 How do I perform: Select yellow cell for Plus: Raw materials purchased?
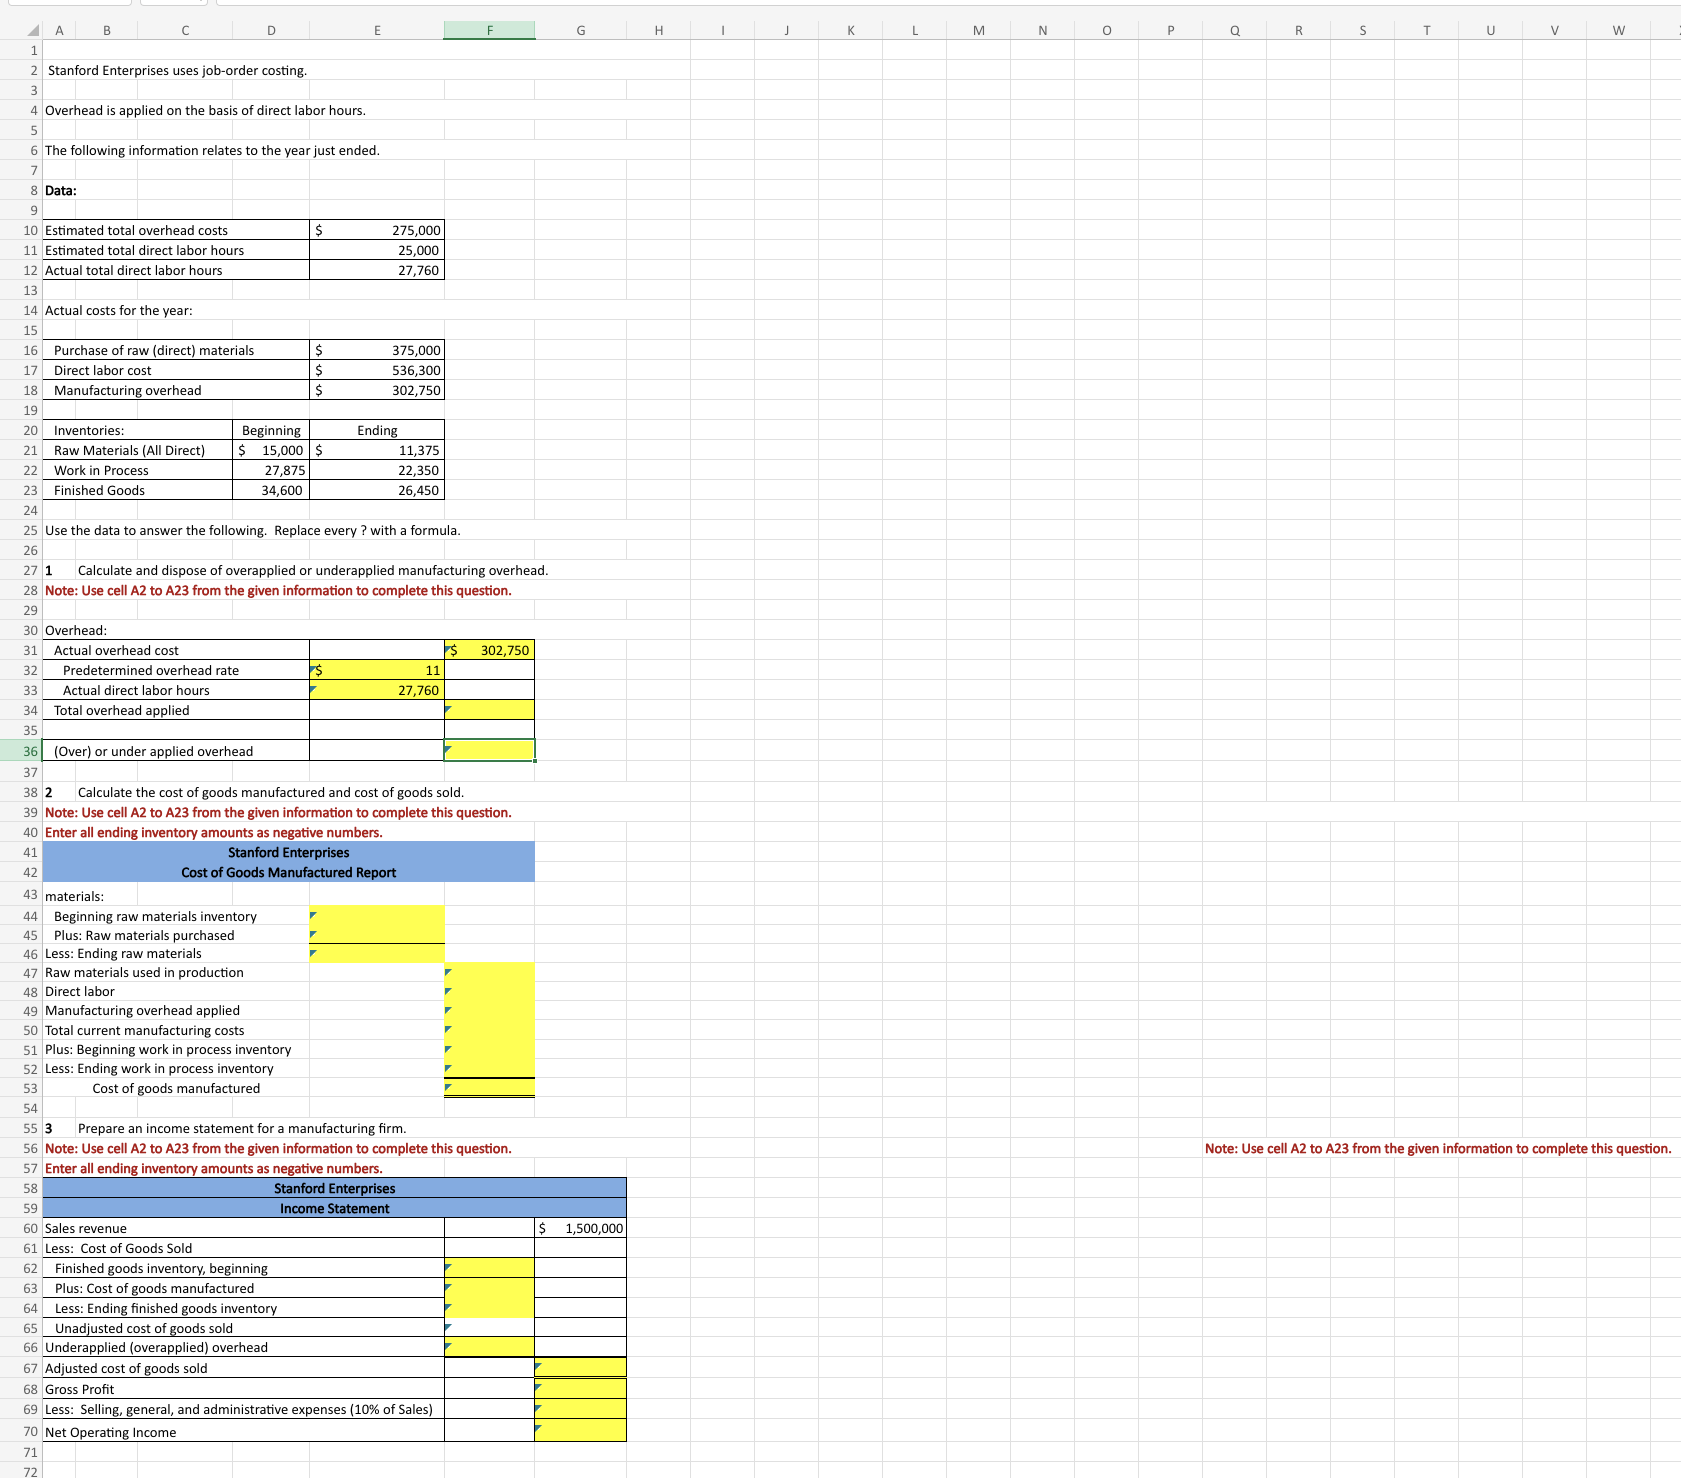tap(377, 935)
